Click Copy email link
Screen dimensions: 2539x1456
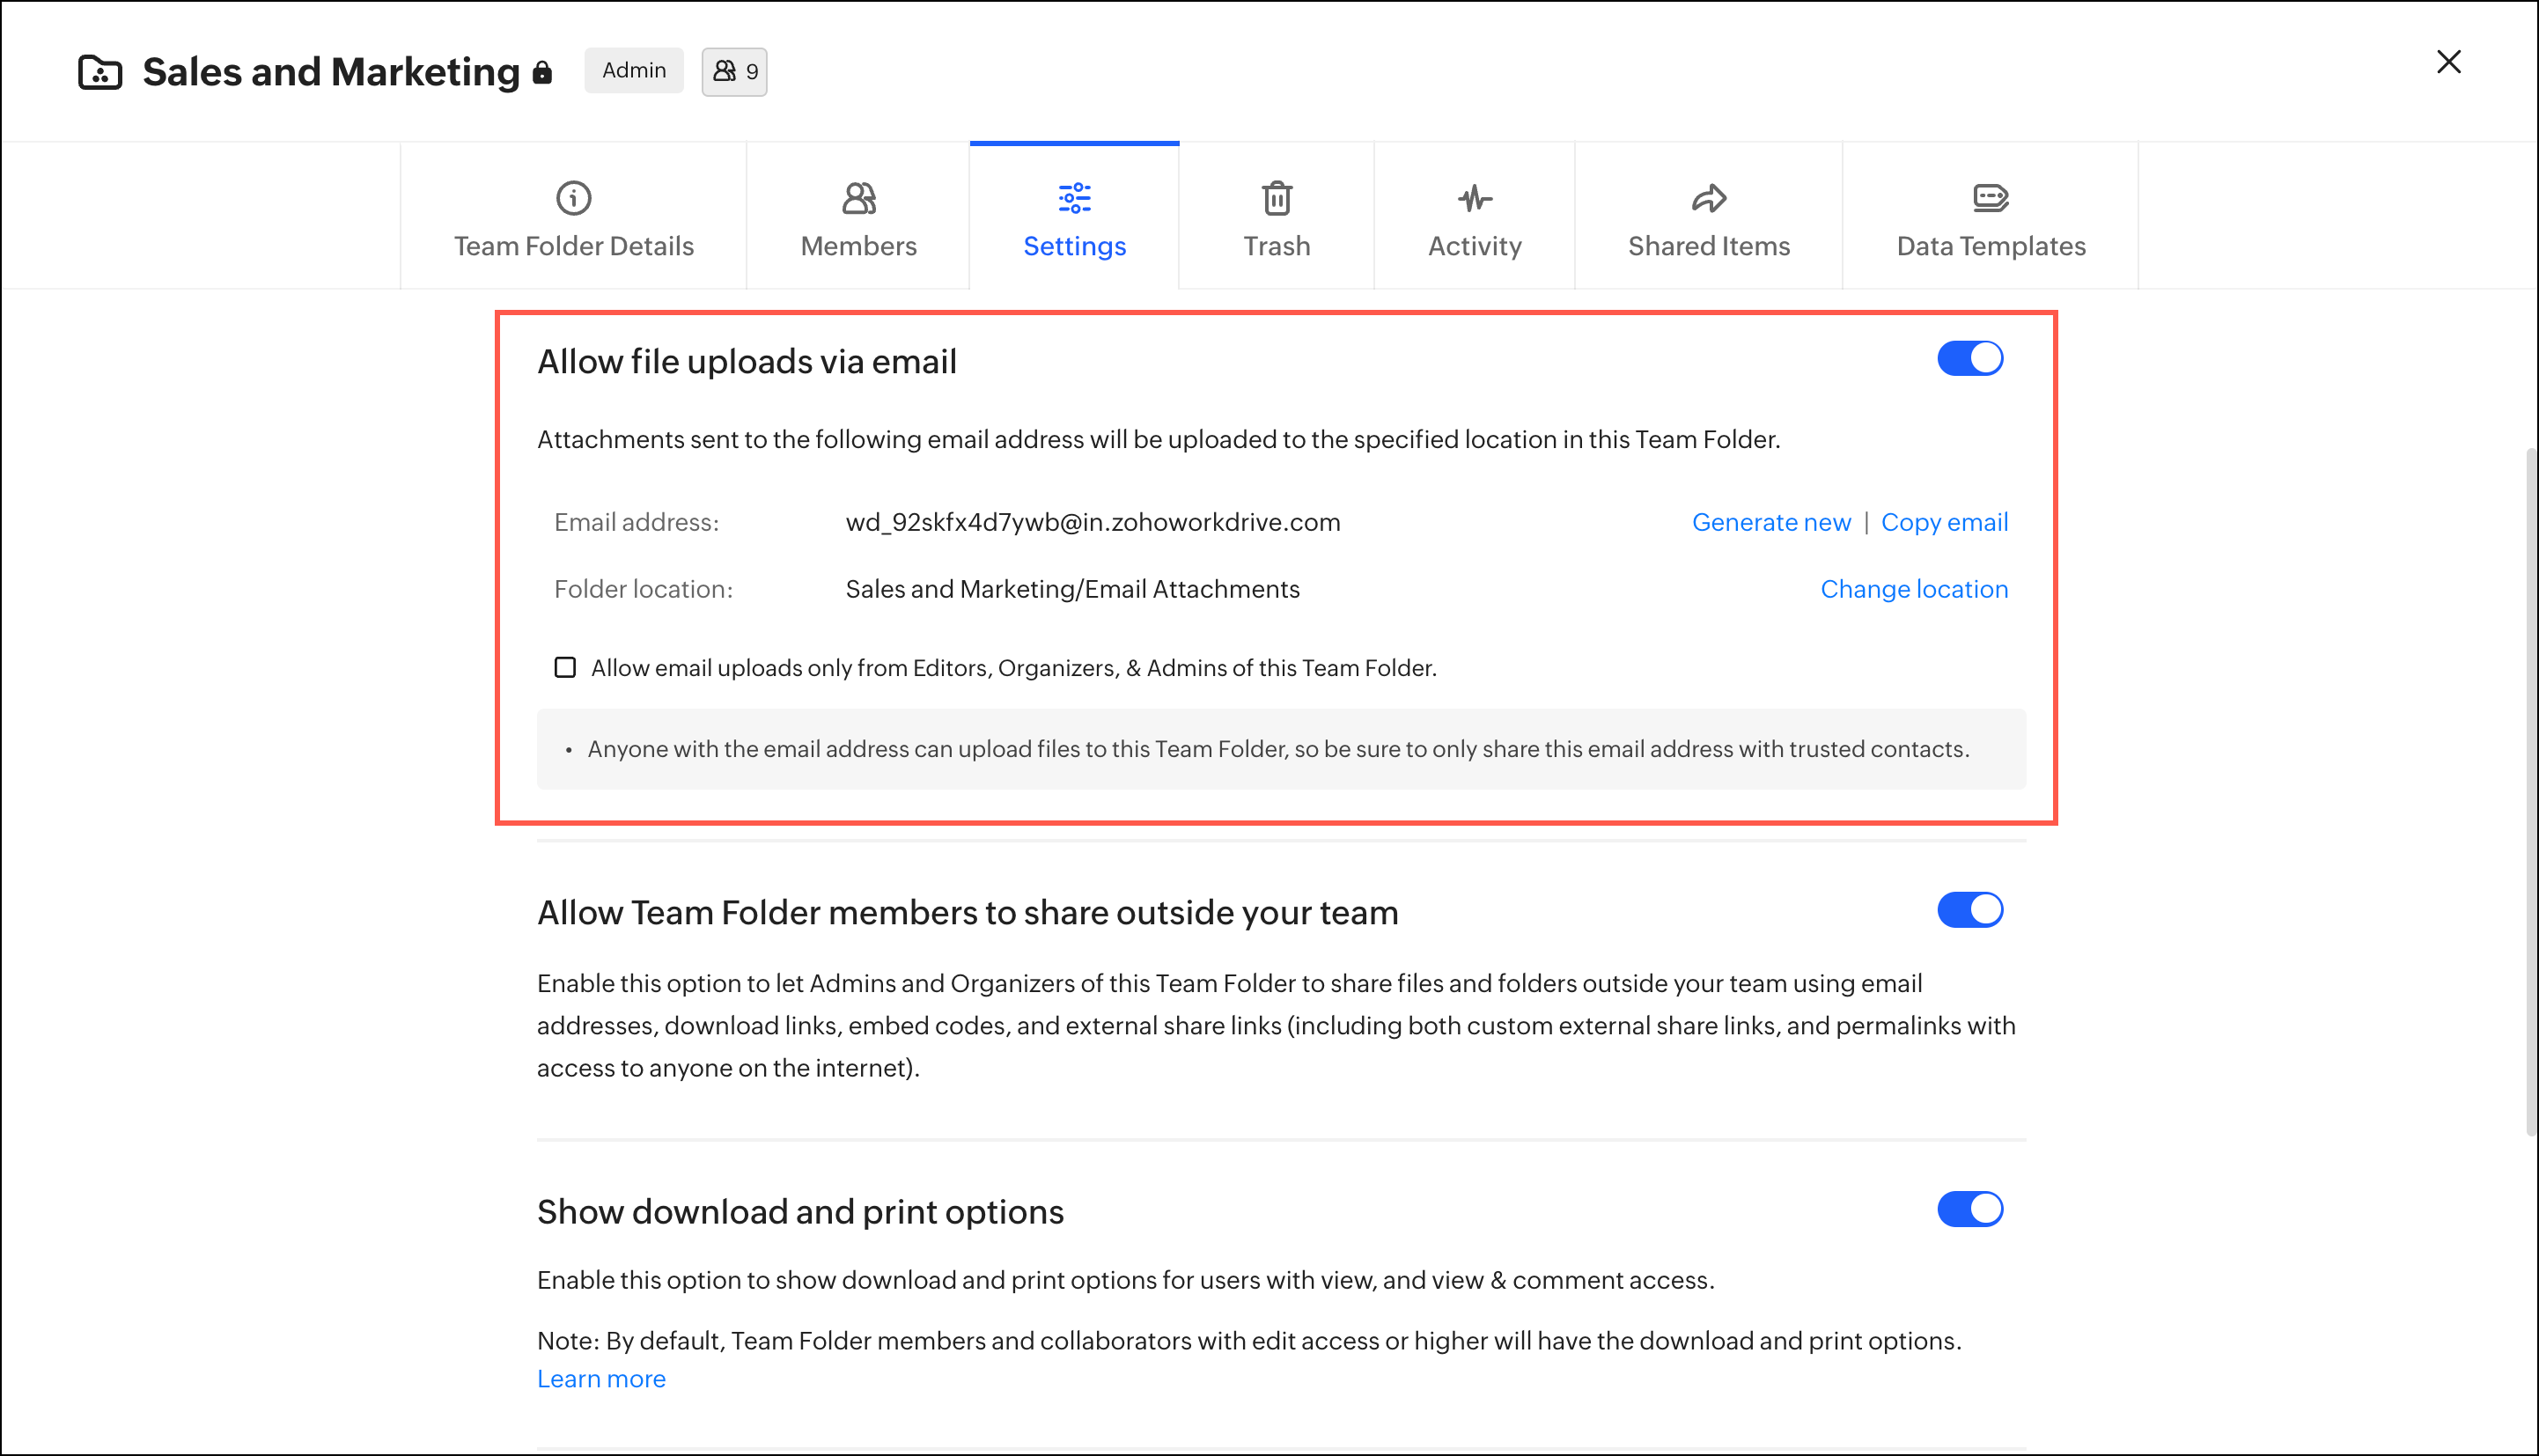(1943, 522)
